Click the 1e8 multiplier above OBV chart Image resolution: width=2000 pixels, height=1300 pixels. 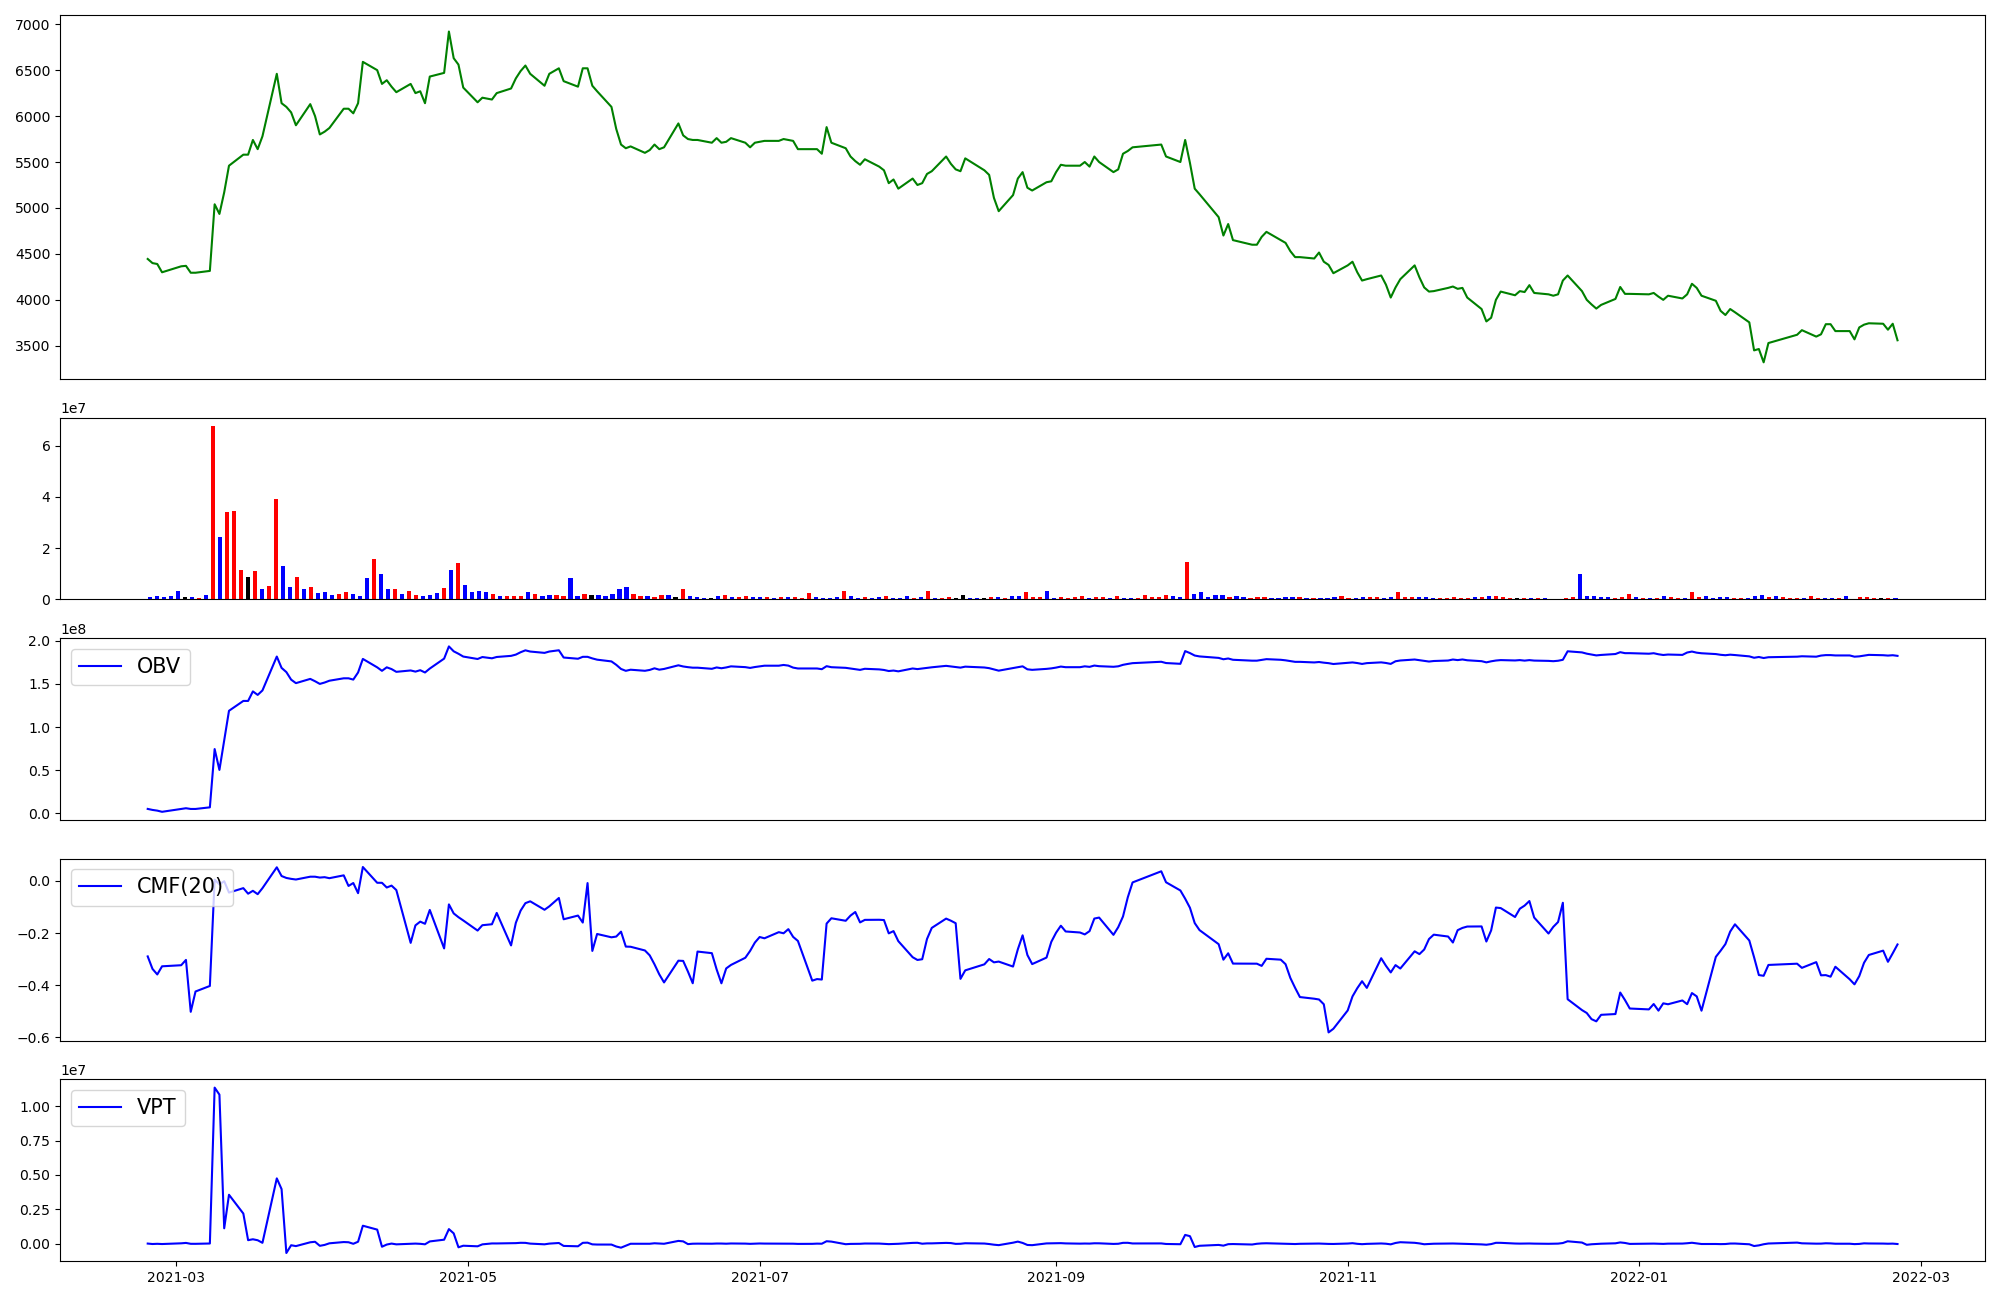coord(73,629)
